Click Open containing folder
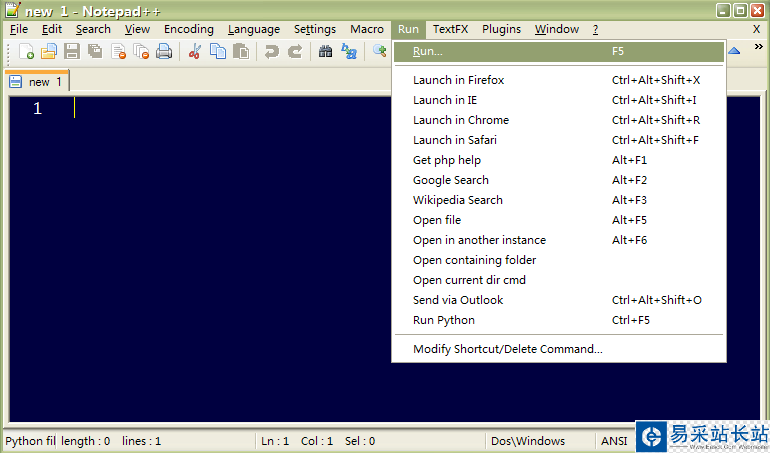Viewport: 770px width, 453px height. point(559,260)
